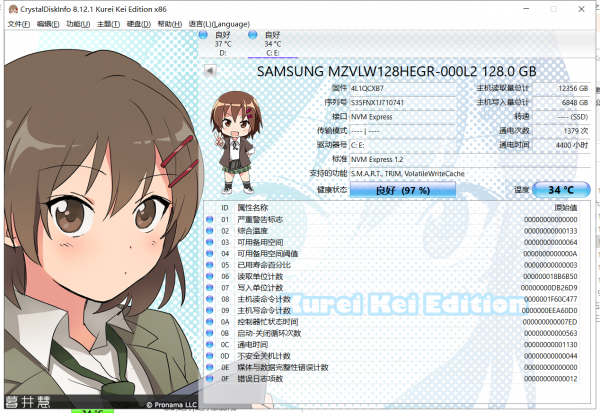The image size is (600, 413).
Task: Click status orb of attribute 0D 不安全关机计数
Action: [x=209, y=356]
